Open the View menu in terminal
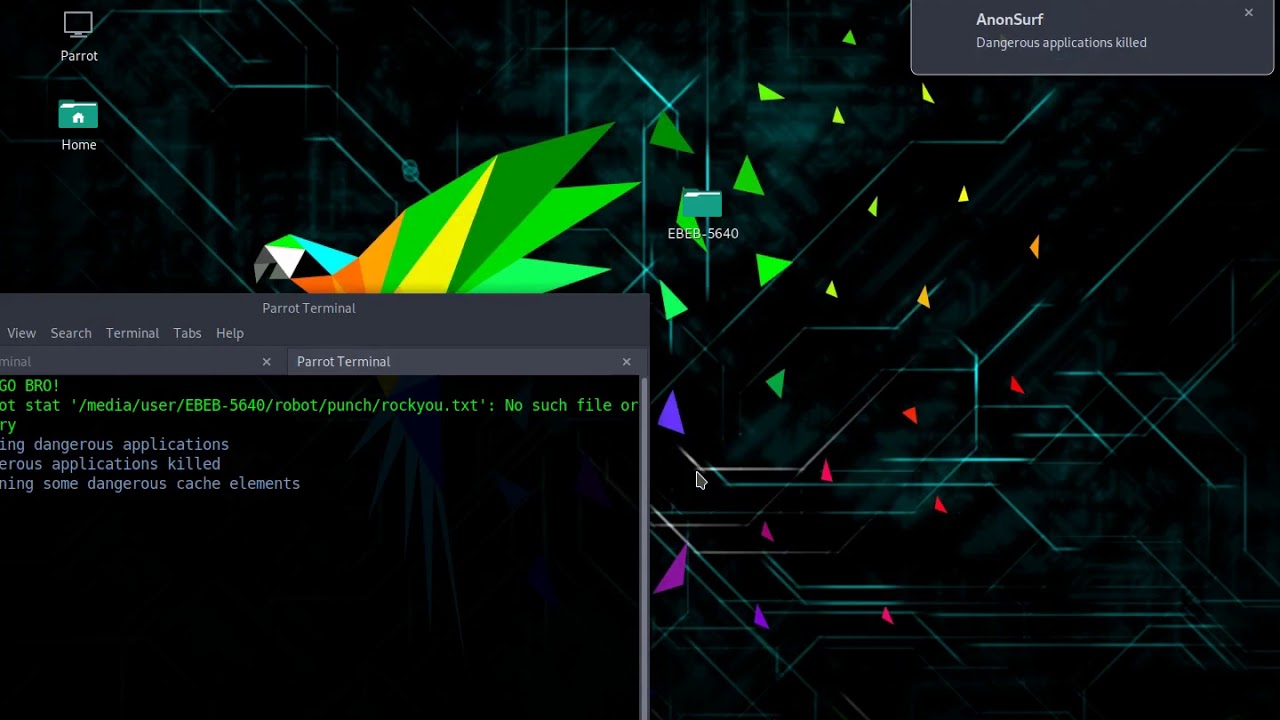 [21, 333]
